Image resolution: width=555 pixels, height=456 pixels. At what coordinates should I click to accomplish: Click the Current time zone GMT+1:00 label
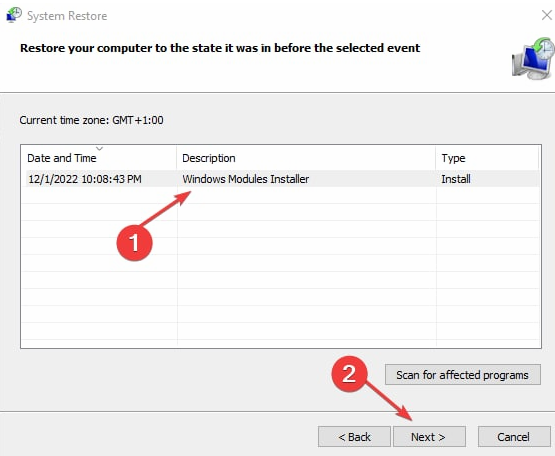click(x=91, y=120)
